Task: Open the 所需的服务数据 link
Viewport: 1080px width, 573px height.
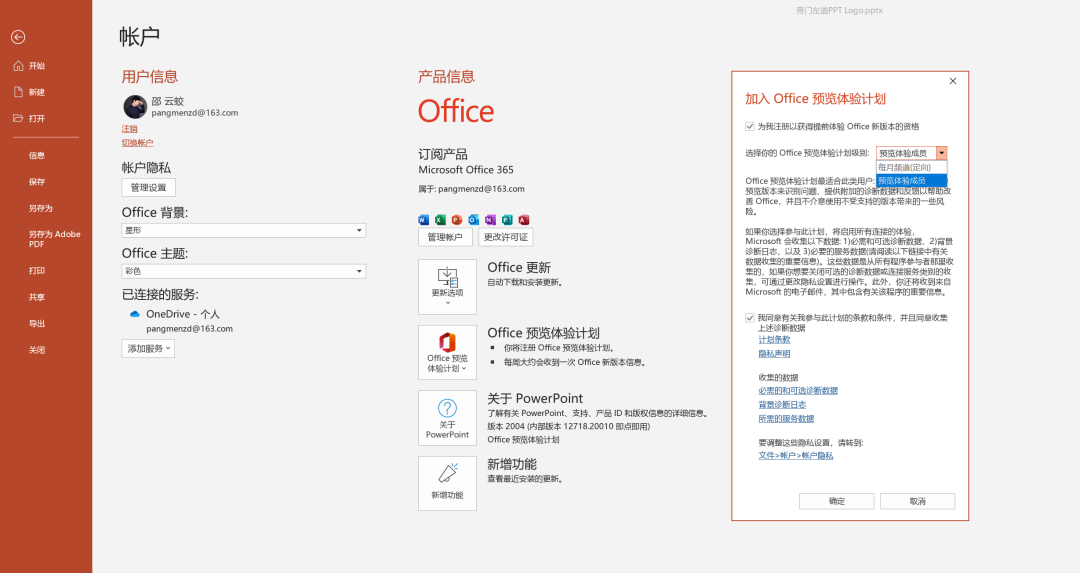Action: click(x=786, y=418)
